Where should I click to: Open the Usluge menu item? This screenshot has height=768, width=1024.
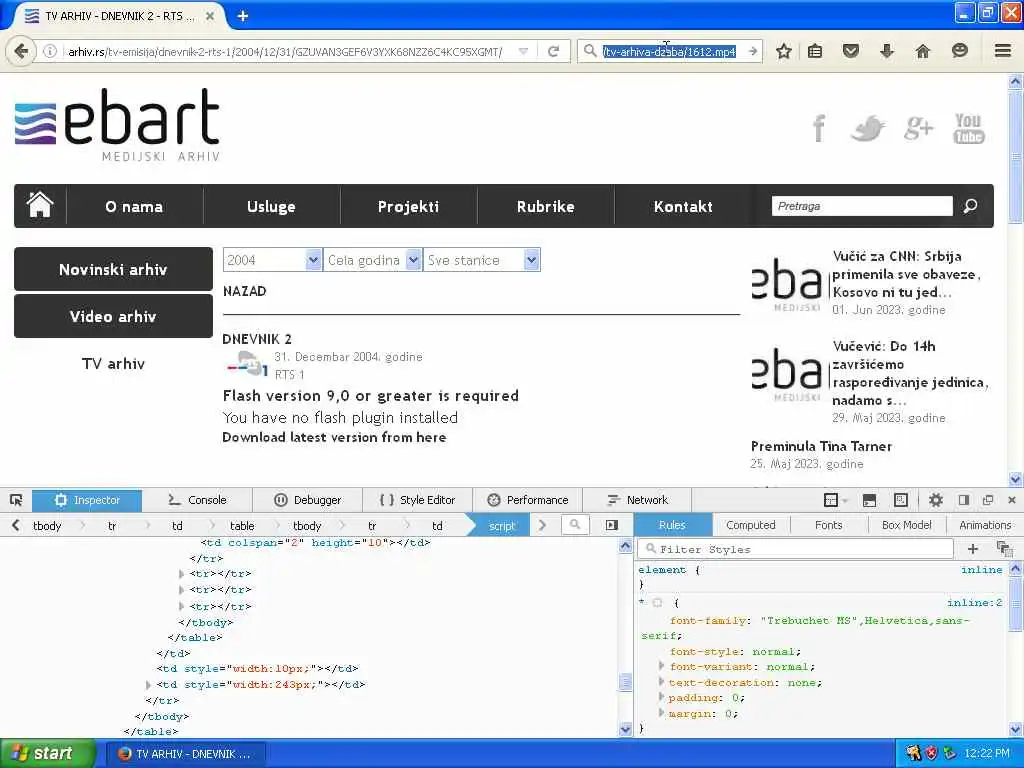[x=271, y=206]
